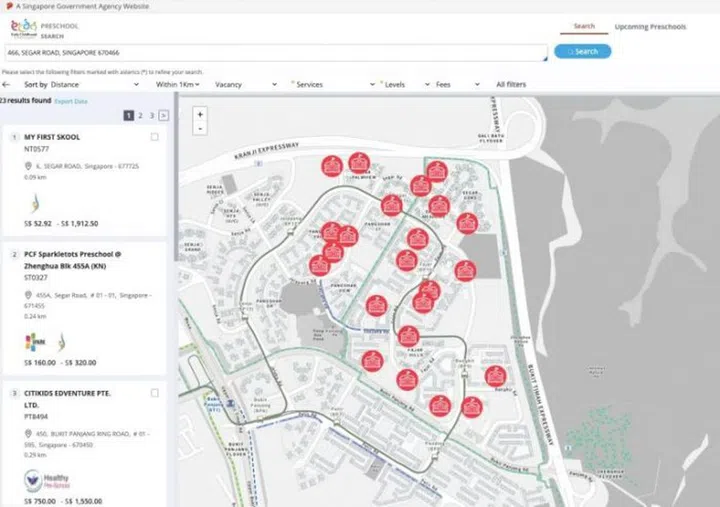Tick the MY FIRST SKOOL checkbox
Viewport: 720px width, 507px height.
point(154,137)
